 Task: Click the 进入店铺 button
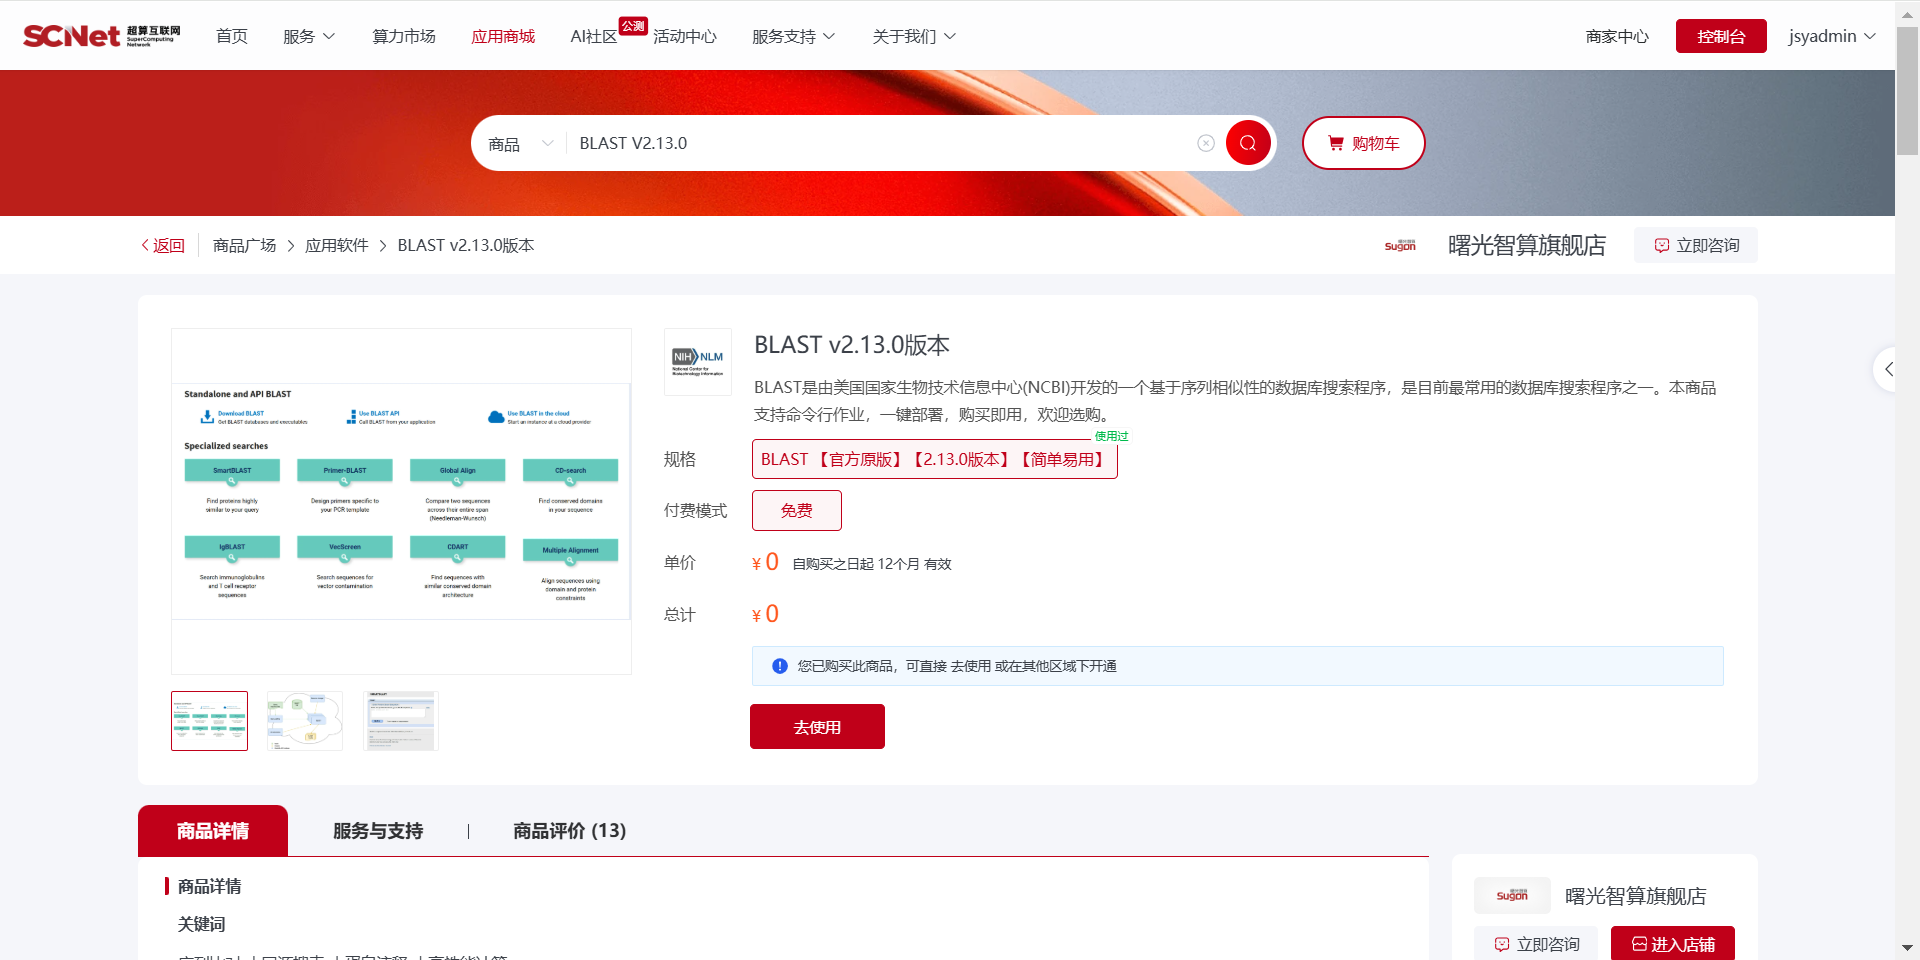coord(1672,944)
